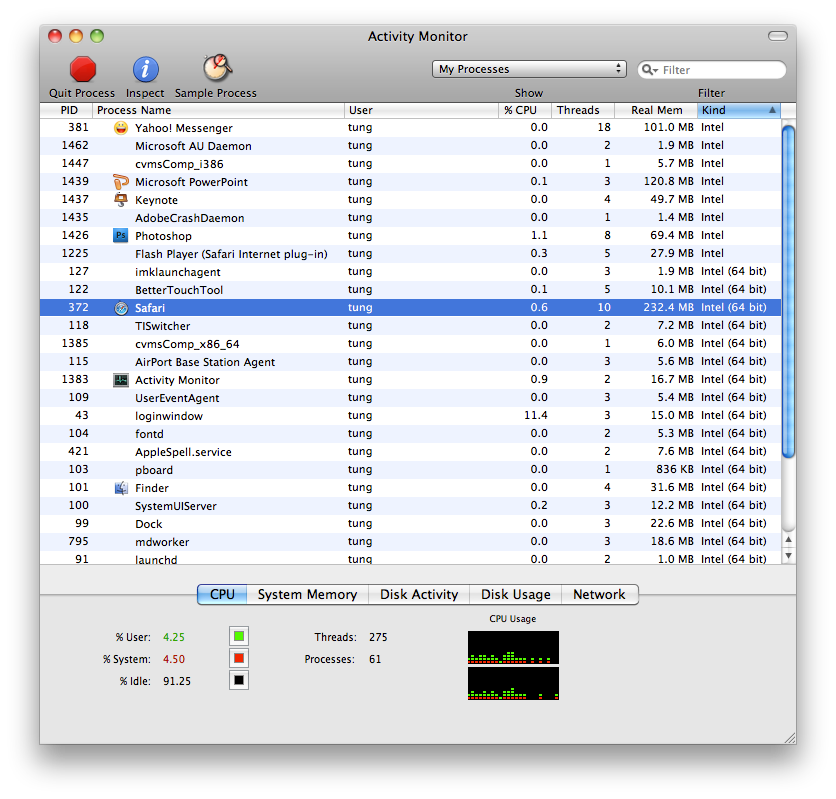Click the Finder face icon
The image size is (836, 799).
click(x=121, y=488)
